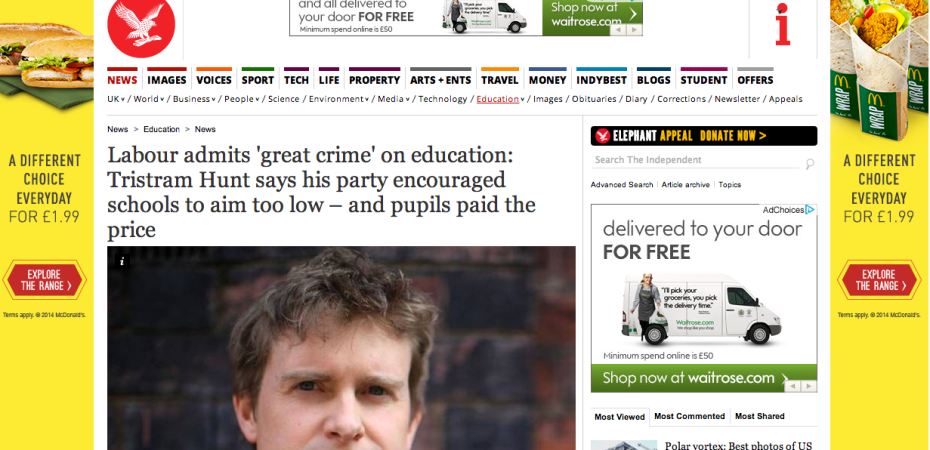Open the Environment dropdown menu
The height and width of the screenshot is (450, 930).
pos(367,100)
